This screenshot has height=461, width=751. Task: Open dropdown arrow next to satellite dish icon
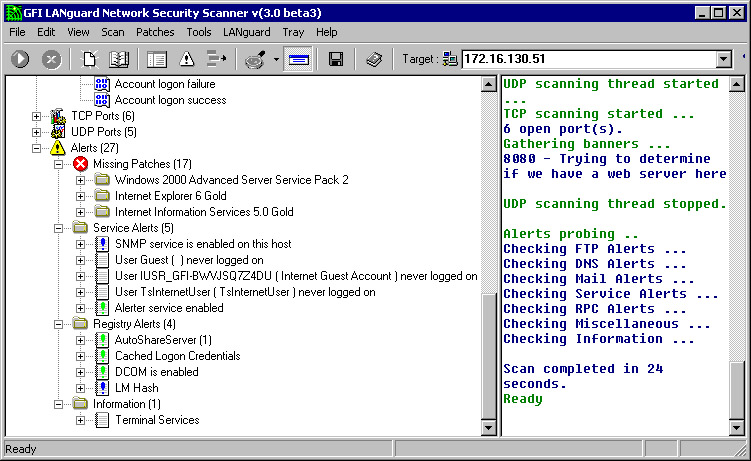tap(276, 60)
